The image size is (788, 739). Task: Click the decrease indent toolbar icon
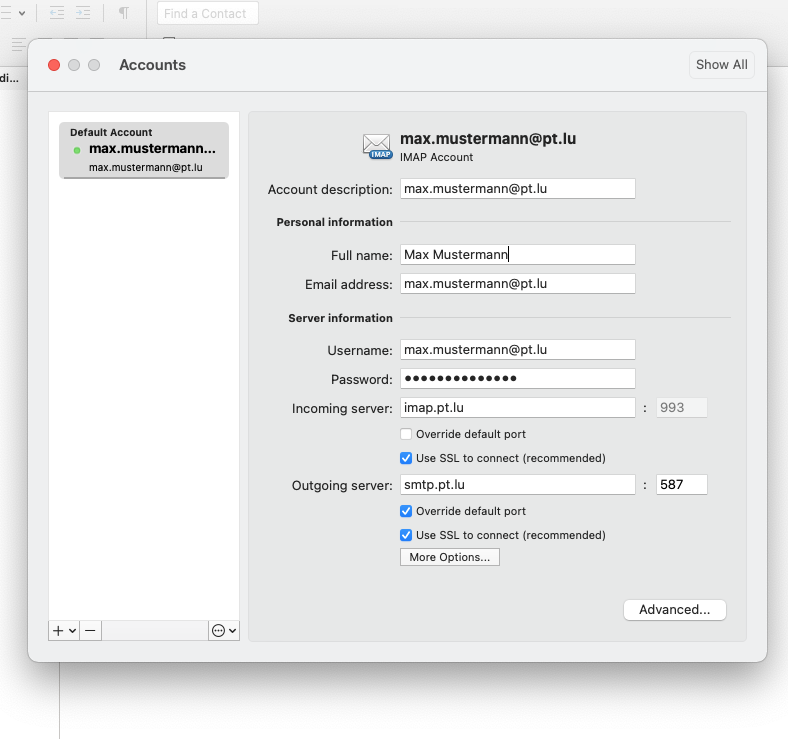(x=57, y=13)
